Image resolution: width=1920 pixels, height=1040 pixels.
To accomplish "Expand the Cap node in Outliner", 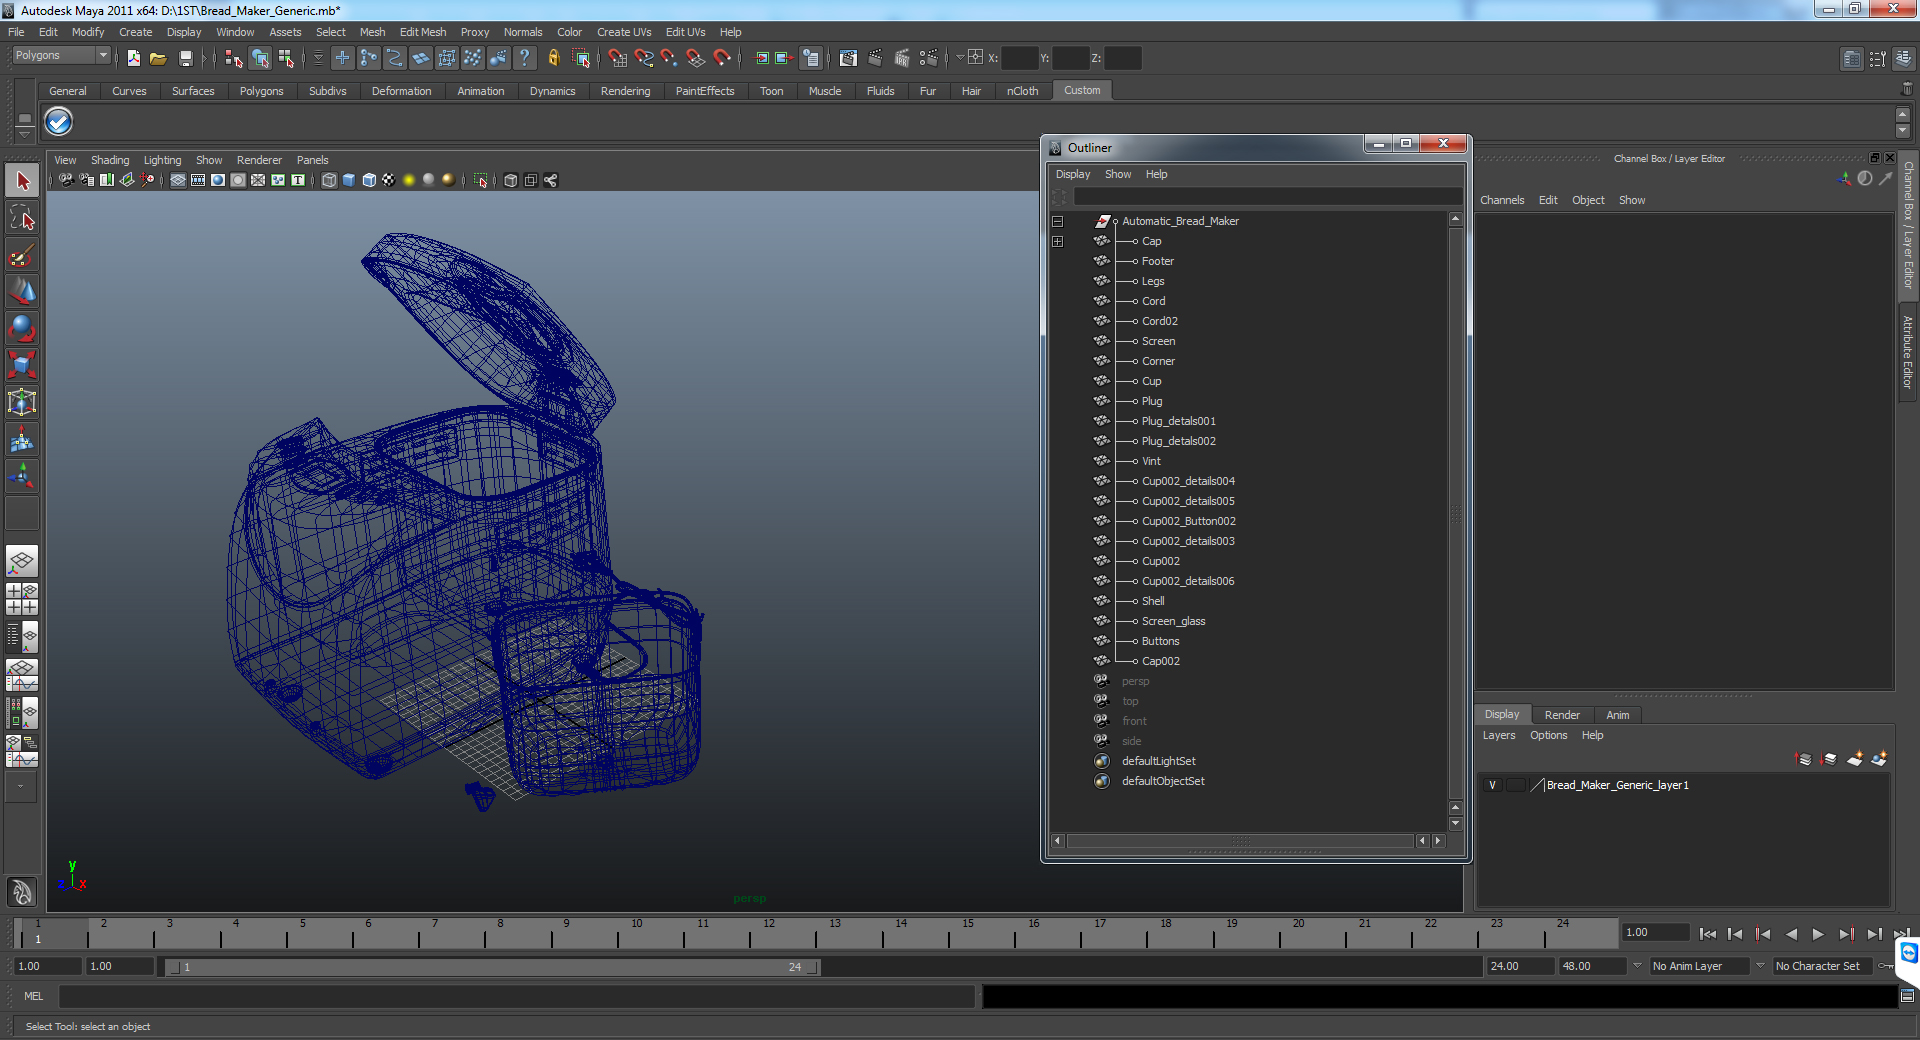I will pos(1057,241).
